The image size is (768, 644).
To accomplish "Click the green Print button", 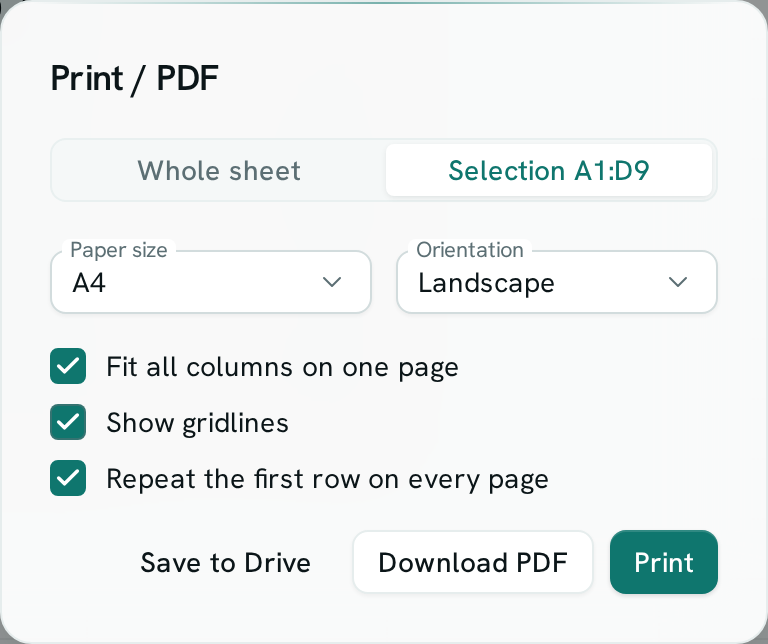I will (664, 562).
